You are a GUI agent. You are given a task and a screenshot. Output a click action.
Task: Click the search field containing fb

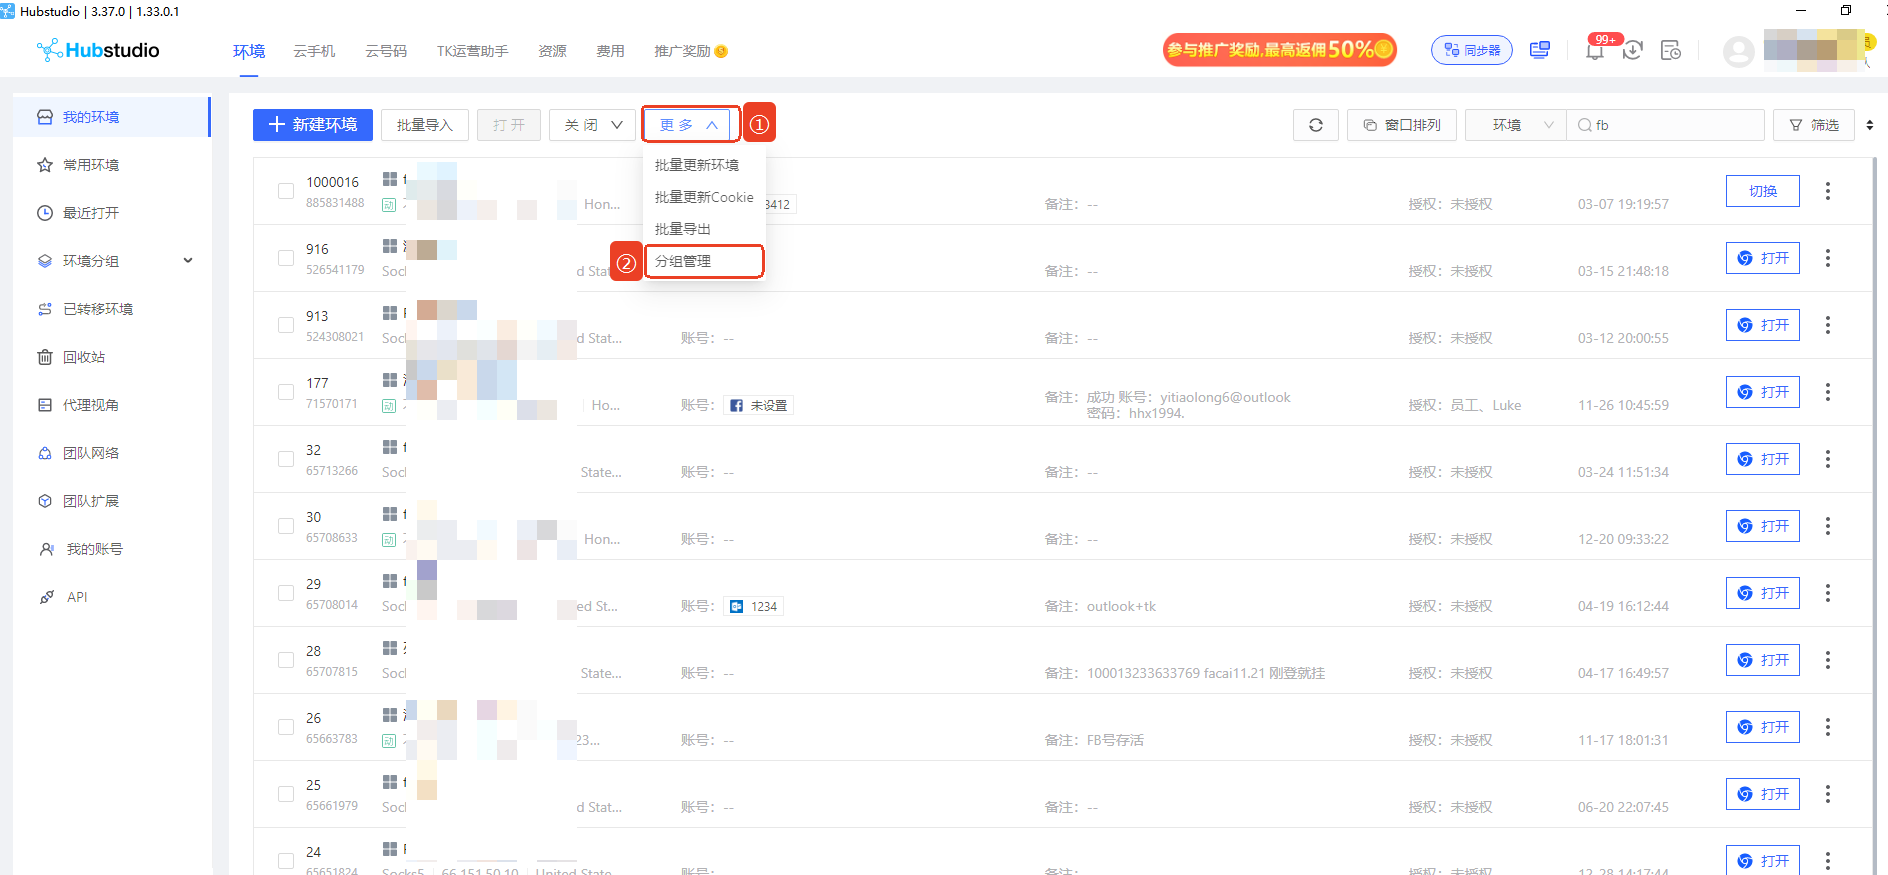click(x=1665, y=125)
